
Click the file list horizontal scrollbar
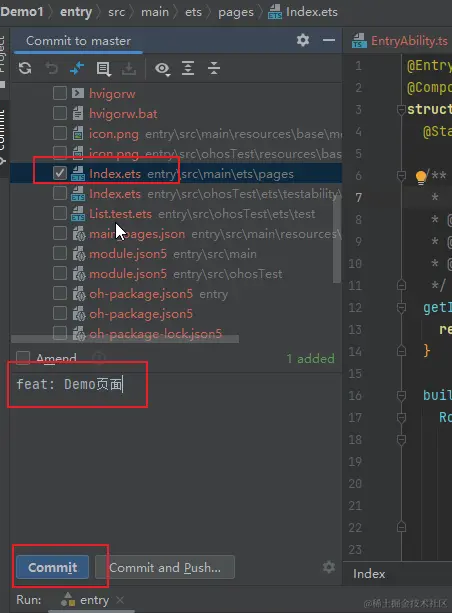tap(125, 339)
